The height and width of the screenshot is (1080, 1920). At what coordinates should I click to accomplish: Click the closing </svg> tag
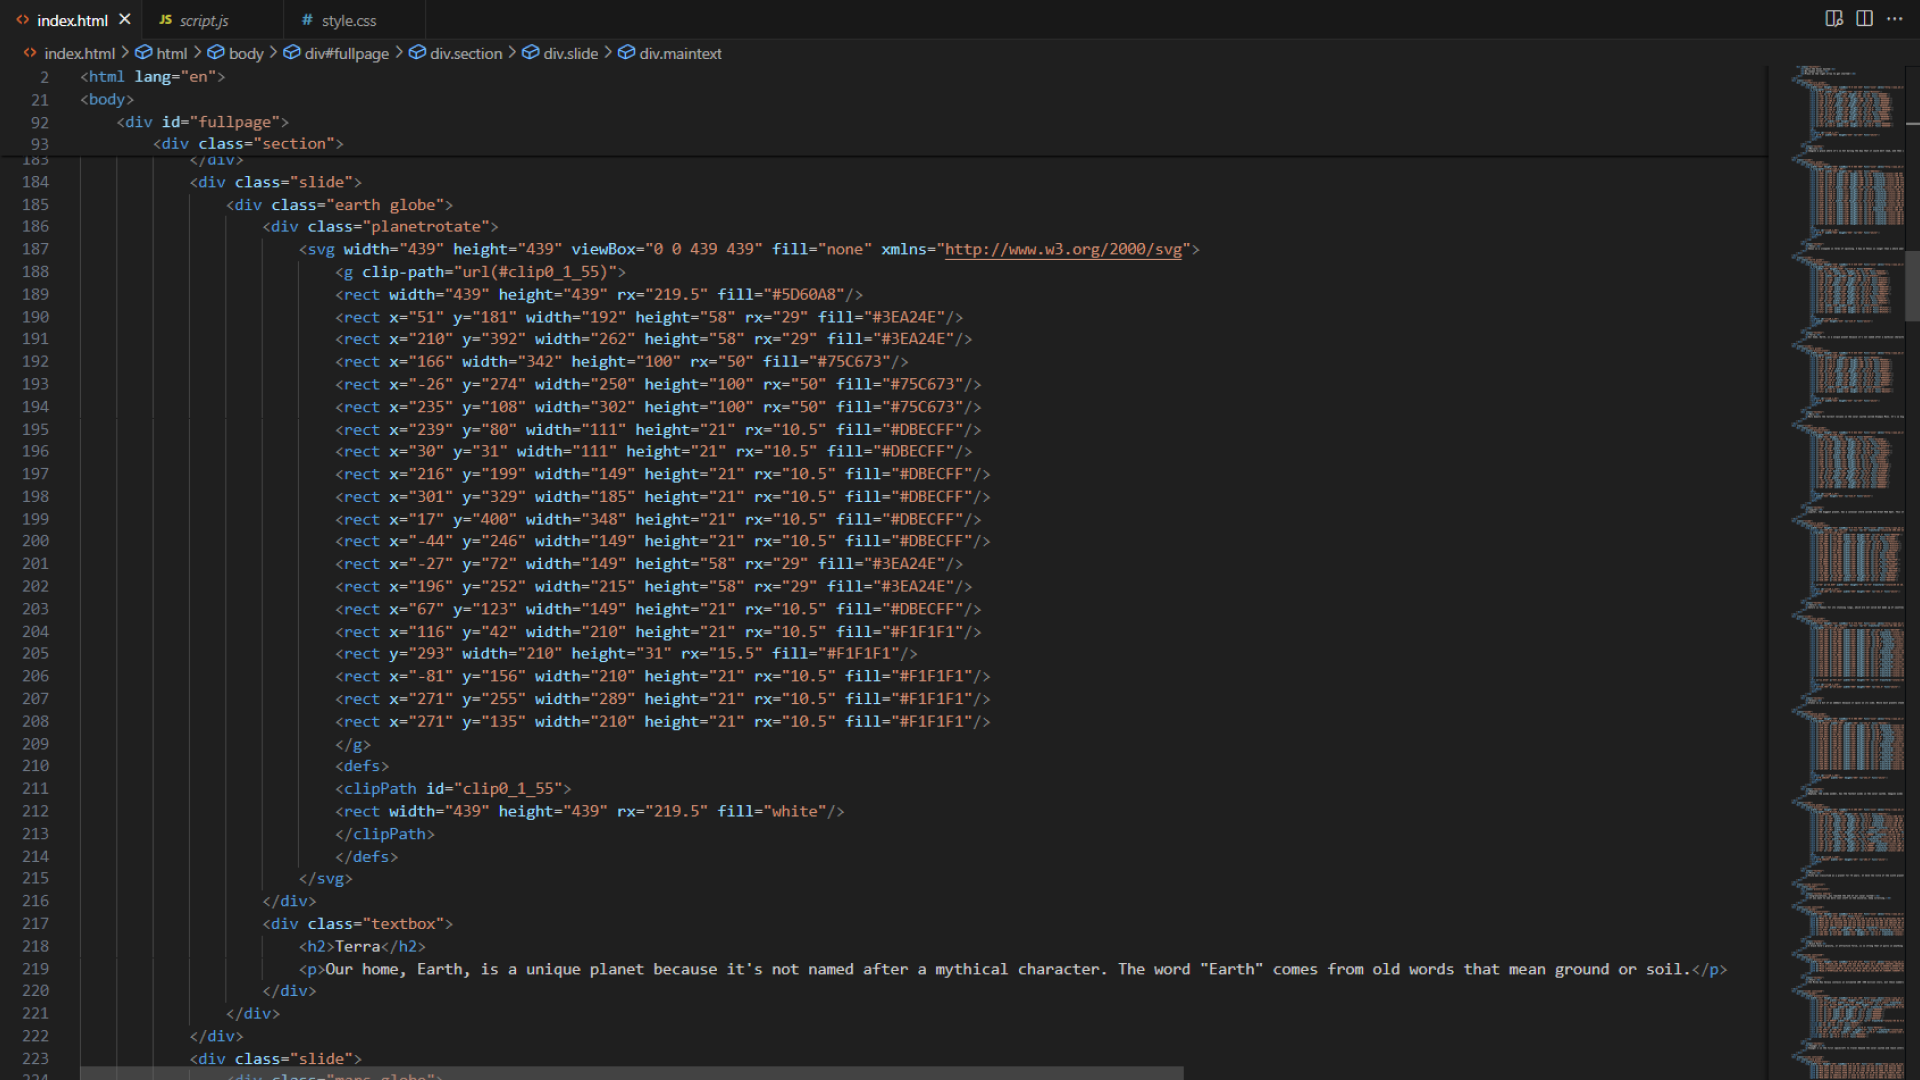click(x=326, y=879)
